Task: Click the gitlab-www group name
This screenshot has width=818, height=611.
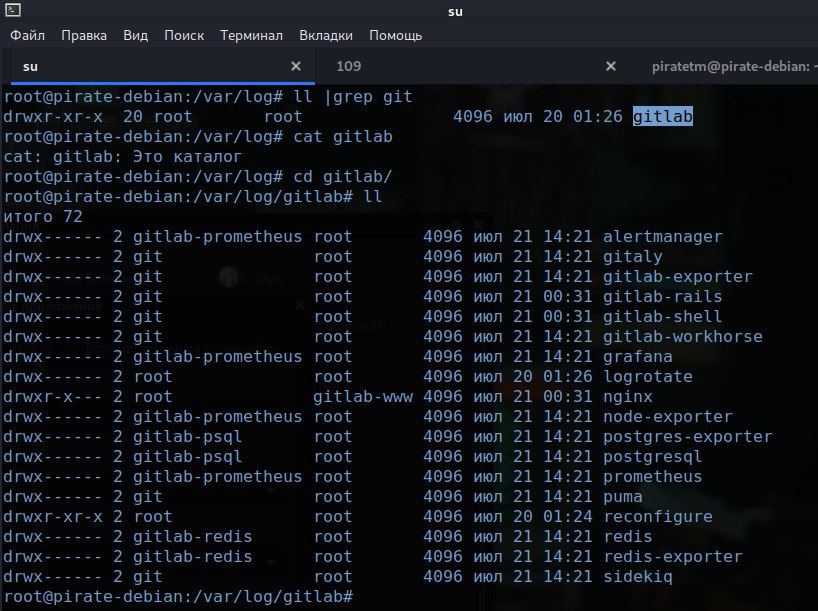Action: [x=363, y=397]
